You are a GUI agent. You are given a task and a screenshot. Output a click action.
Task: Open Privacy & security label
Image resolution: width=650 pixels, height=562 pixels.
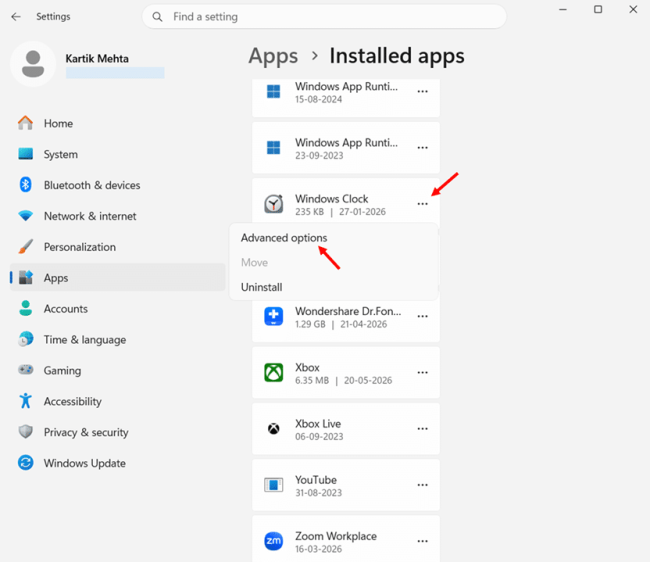[86, 432]
